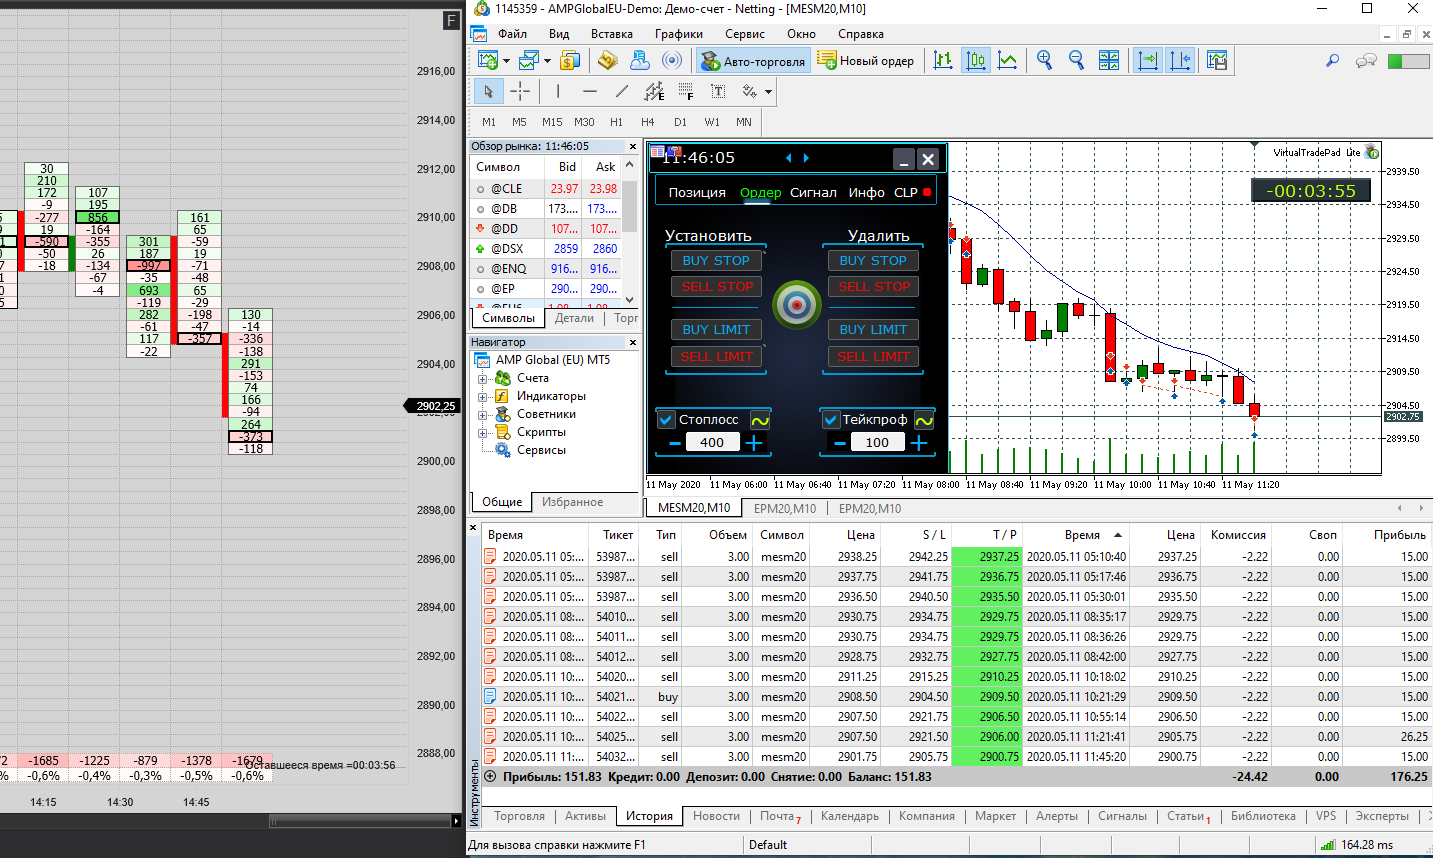
Task: Toggle the CLP red indicator
Action: pyautogui.click(x=927, y=192)
